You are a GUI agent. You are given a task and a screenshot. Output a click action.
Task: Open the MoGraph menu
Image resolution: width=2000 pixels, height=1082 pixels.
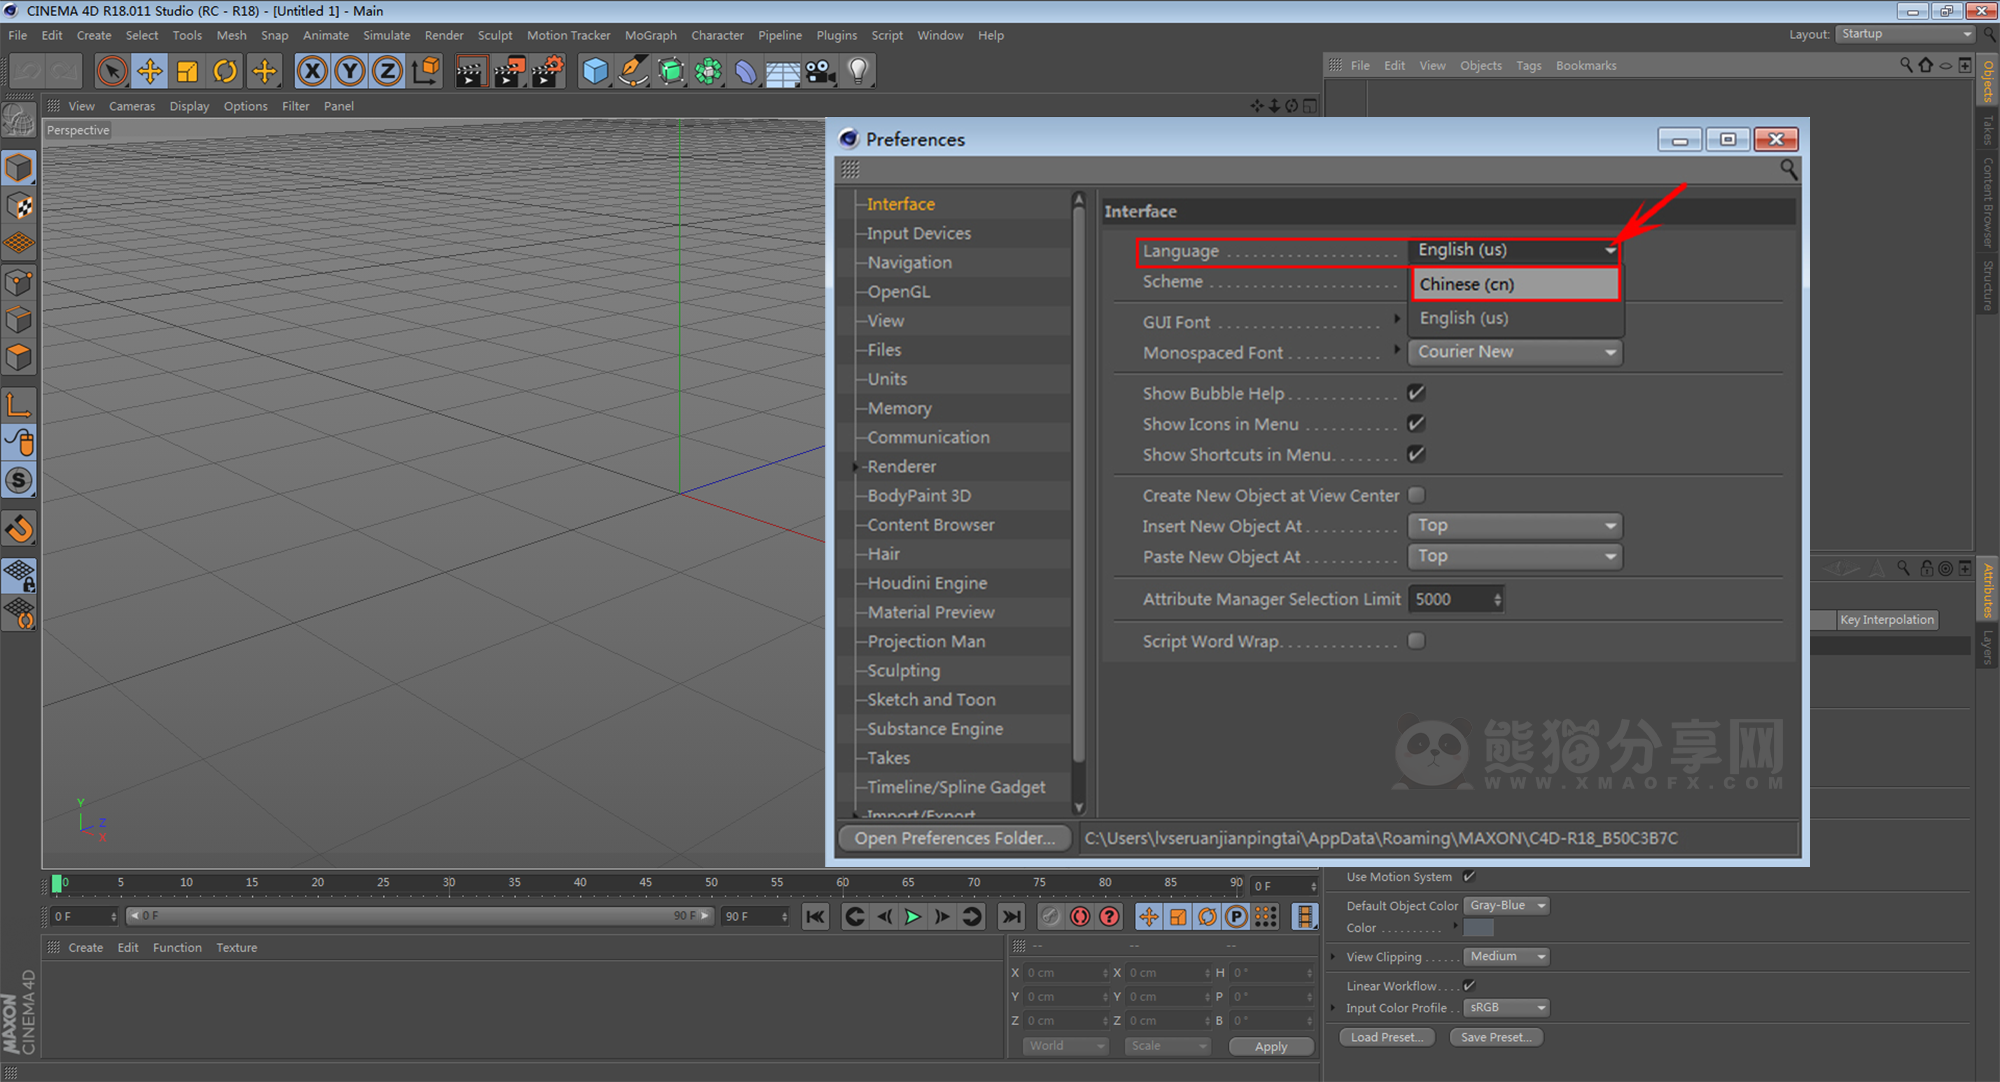tap(651, 35)
